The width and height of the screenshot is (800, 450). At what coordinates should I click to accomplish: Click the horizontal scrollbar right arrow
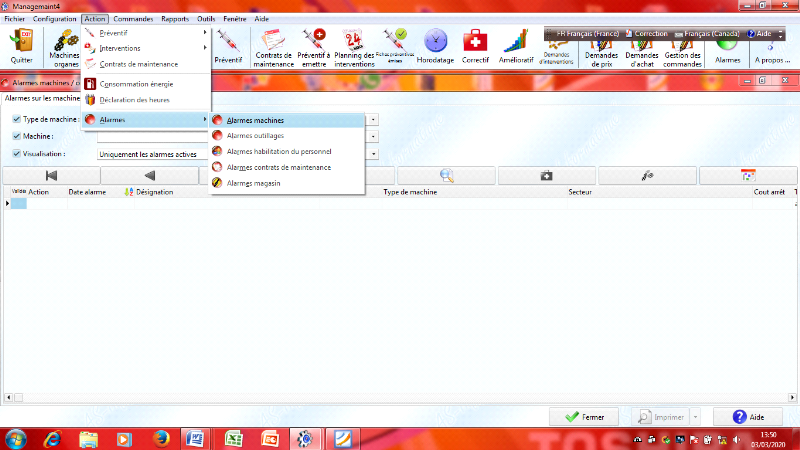(792, 397)
